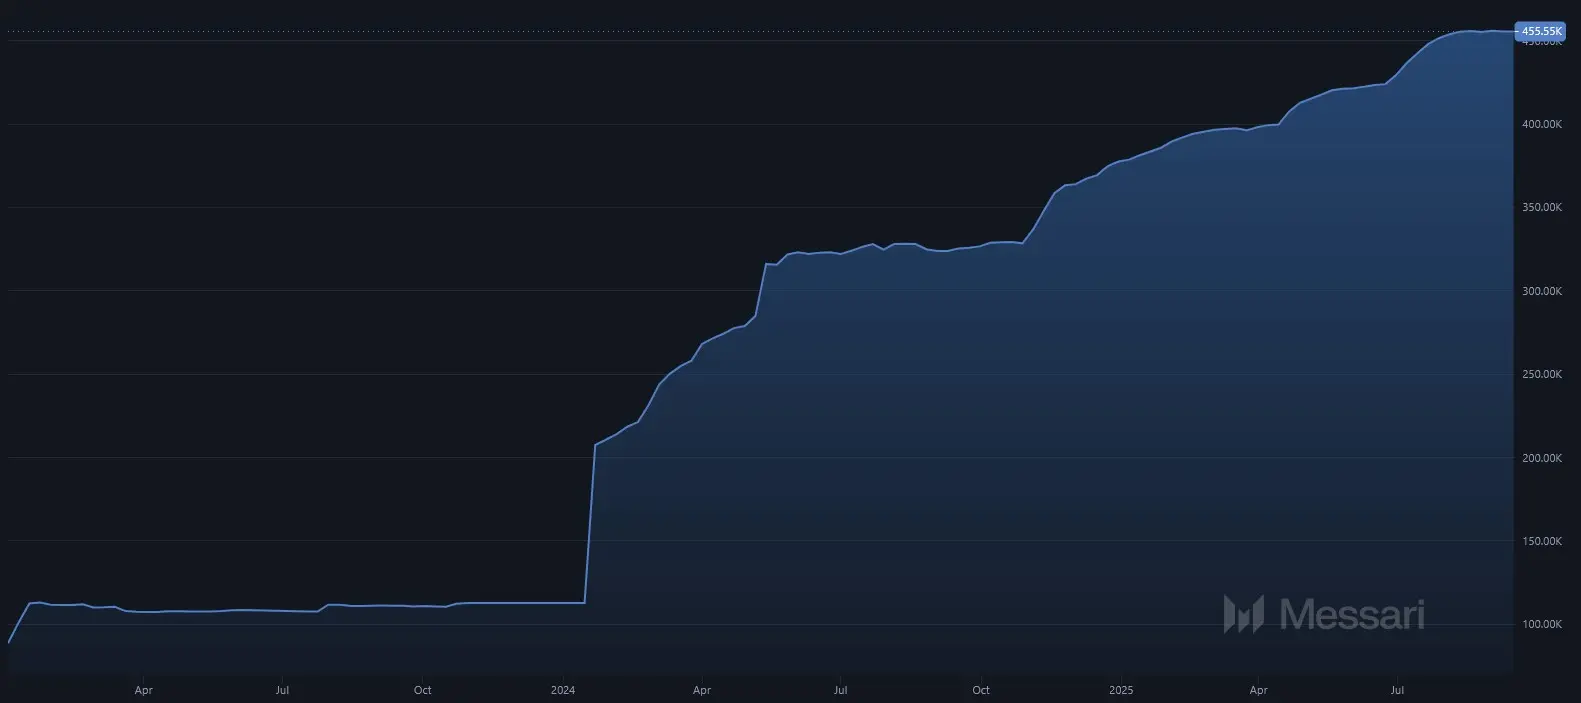
Task: Click the 100.00K y-axis label
Action: [x=1541, y=624]
